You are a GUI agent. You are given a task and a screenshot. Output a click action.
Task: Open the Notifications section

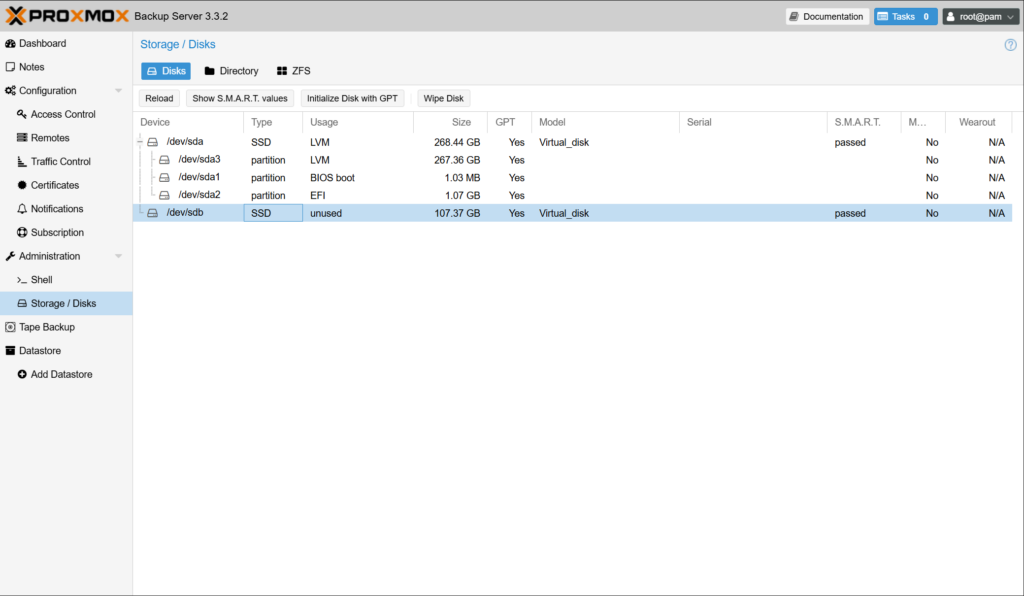pos(57,209)
